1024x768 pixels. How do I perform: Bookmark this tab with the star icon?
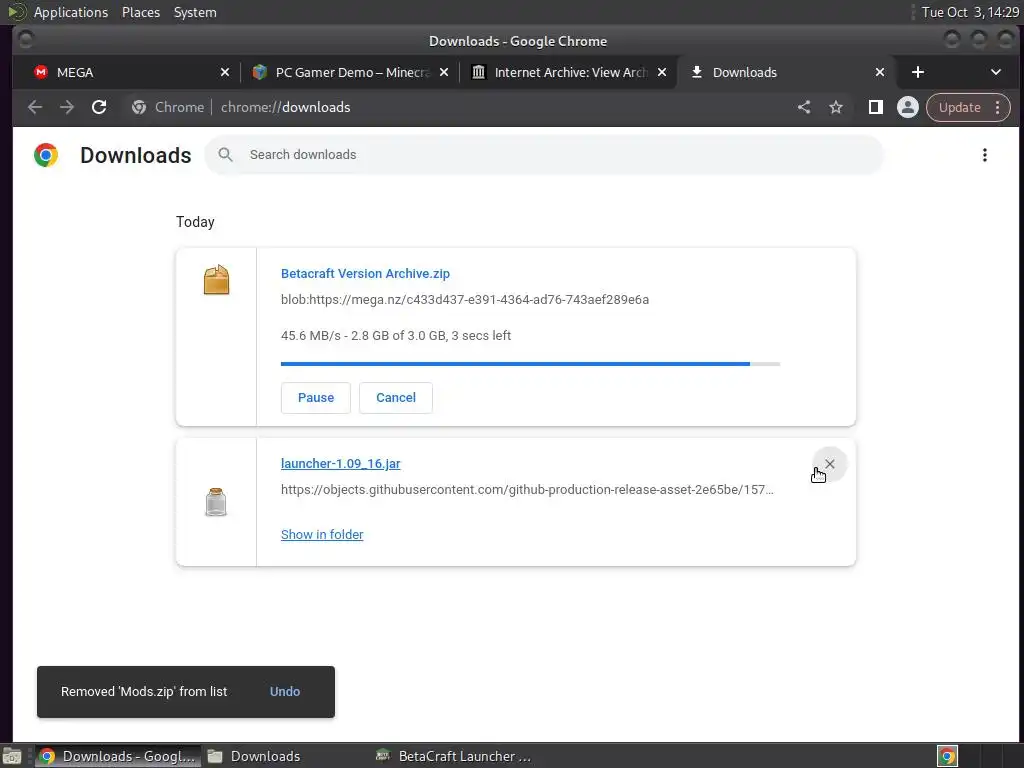point(836,107)
